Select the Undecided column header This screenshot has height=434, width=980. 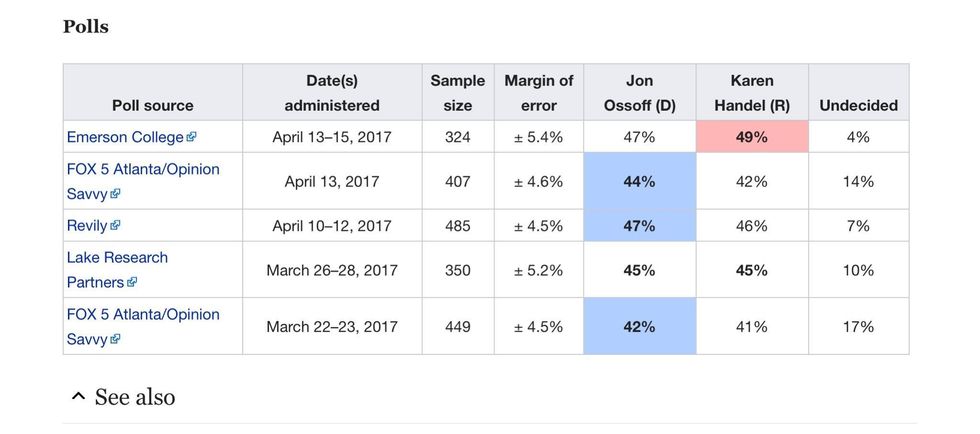coord(858,105)
